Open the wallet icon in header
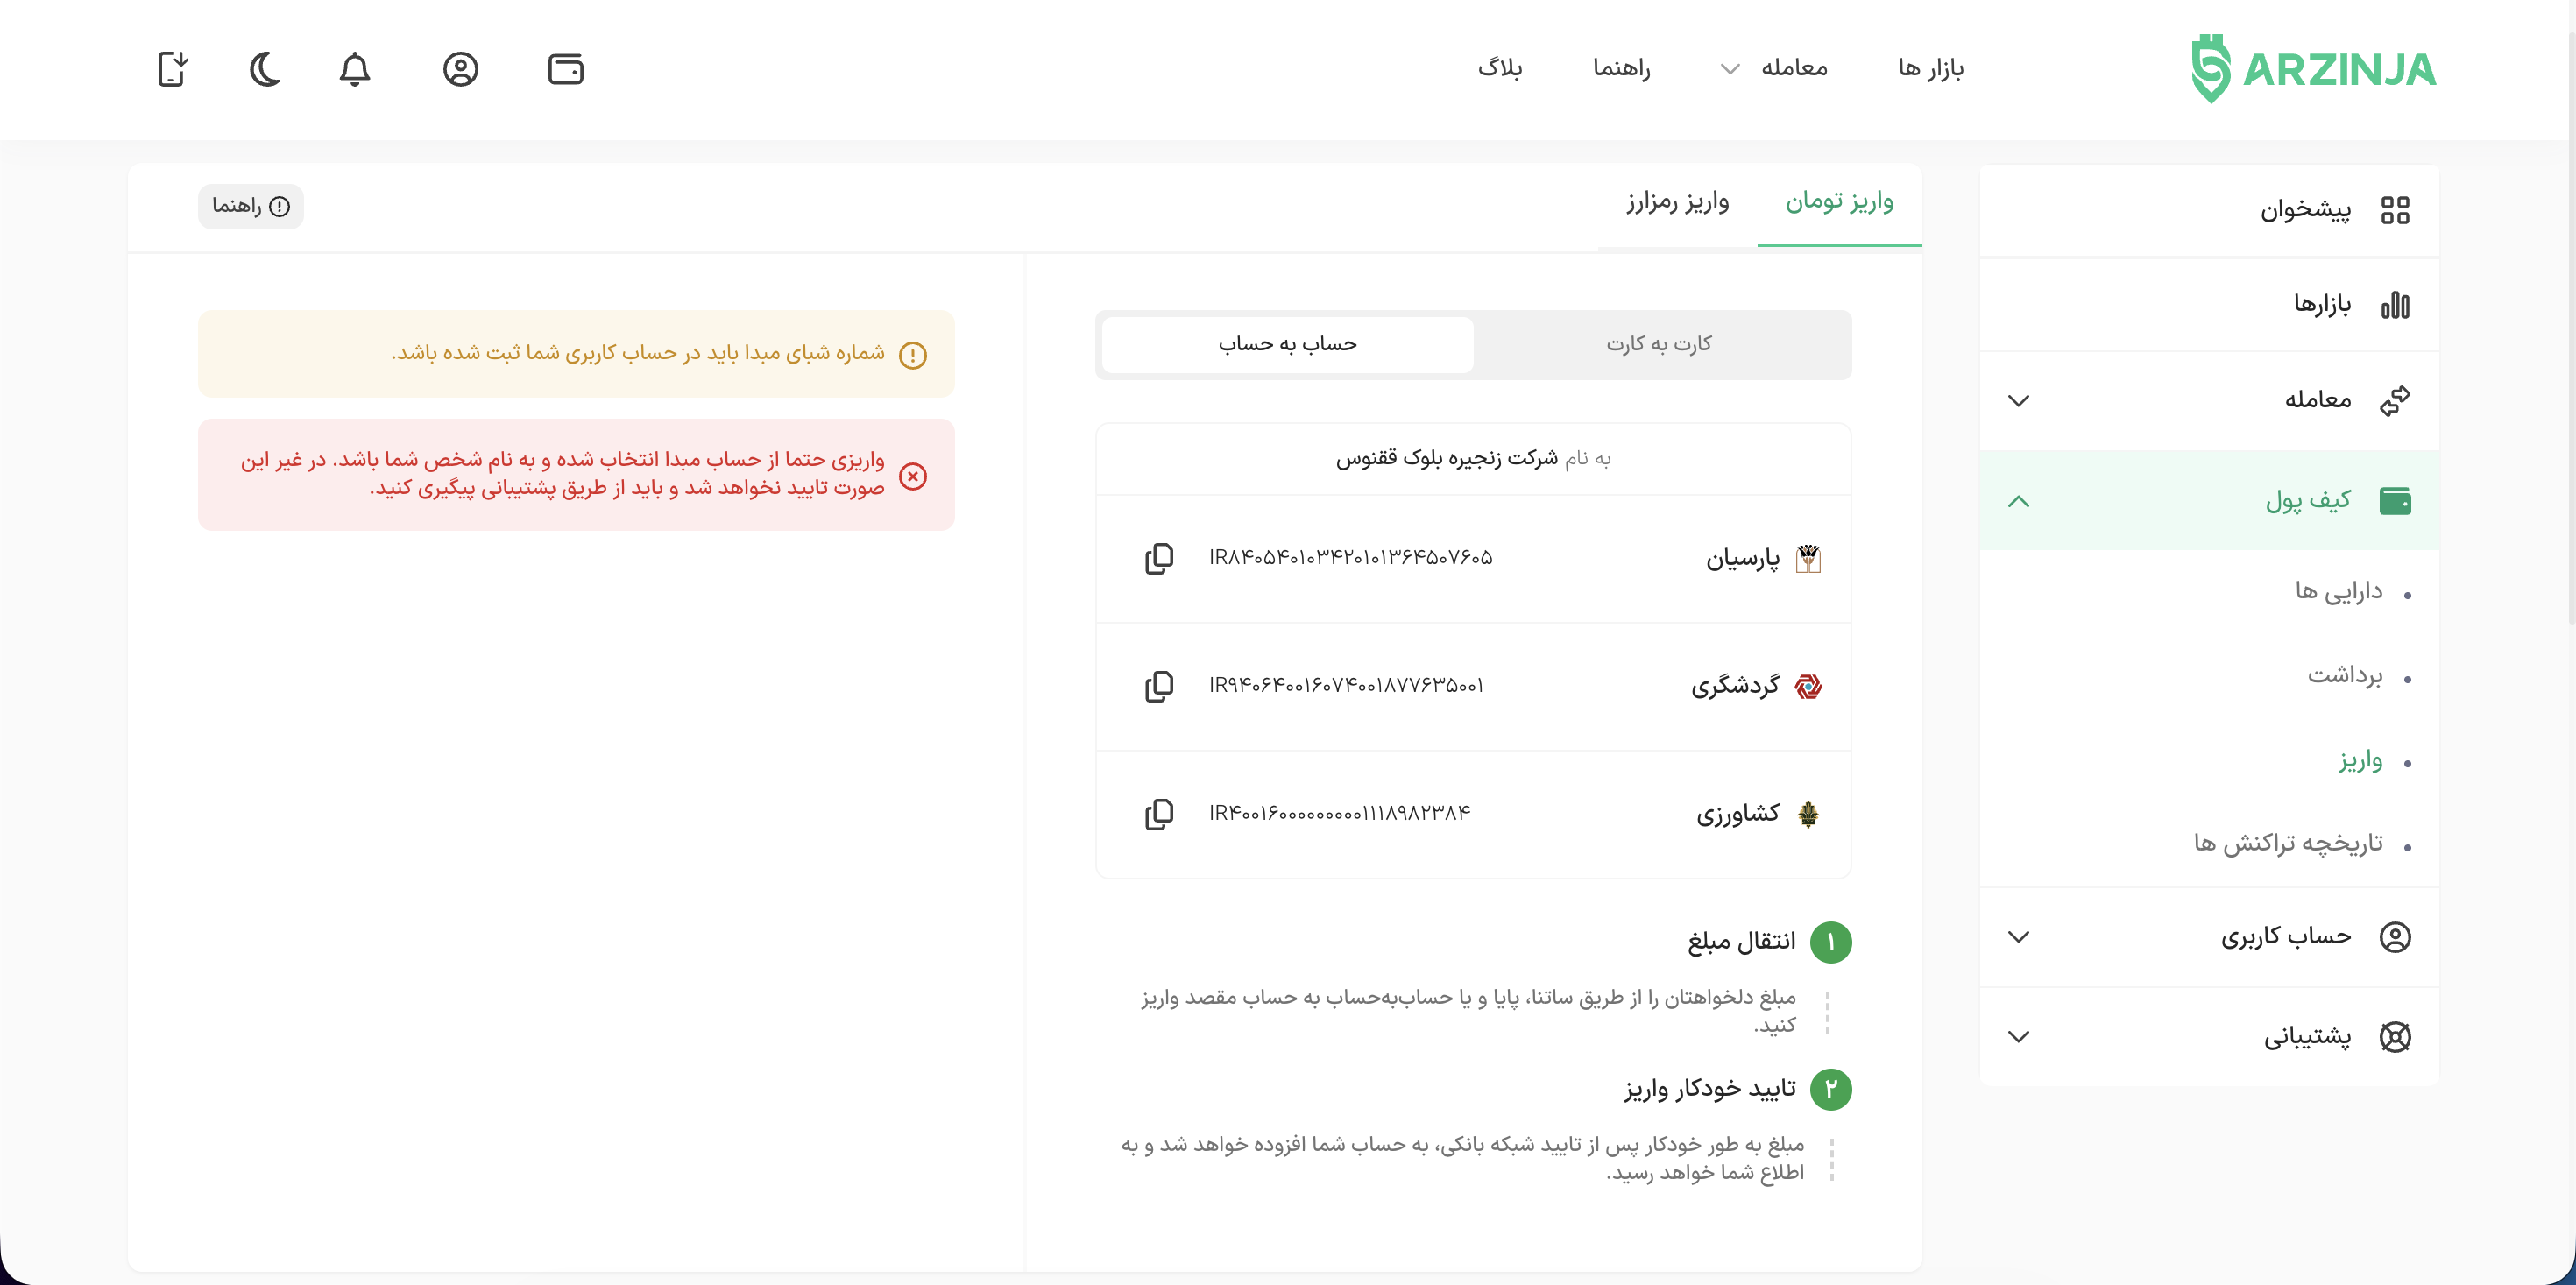 566,69
